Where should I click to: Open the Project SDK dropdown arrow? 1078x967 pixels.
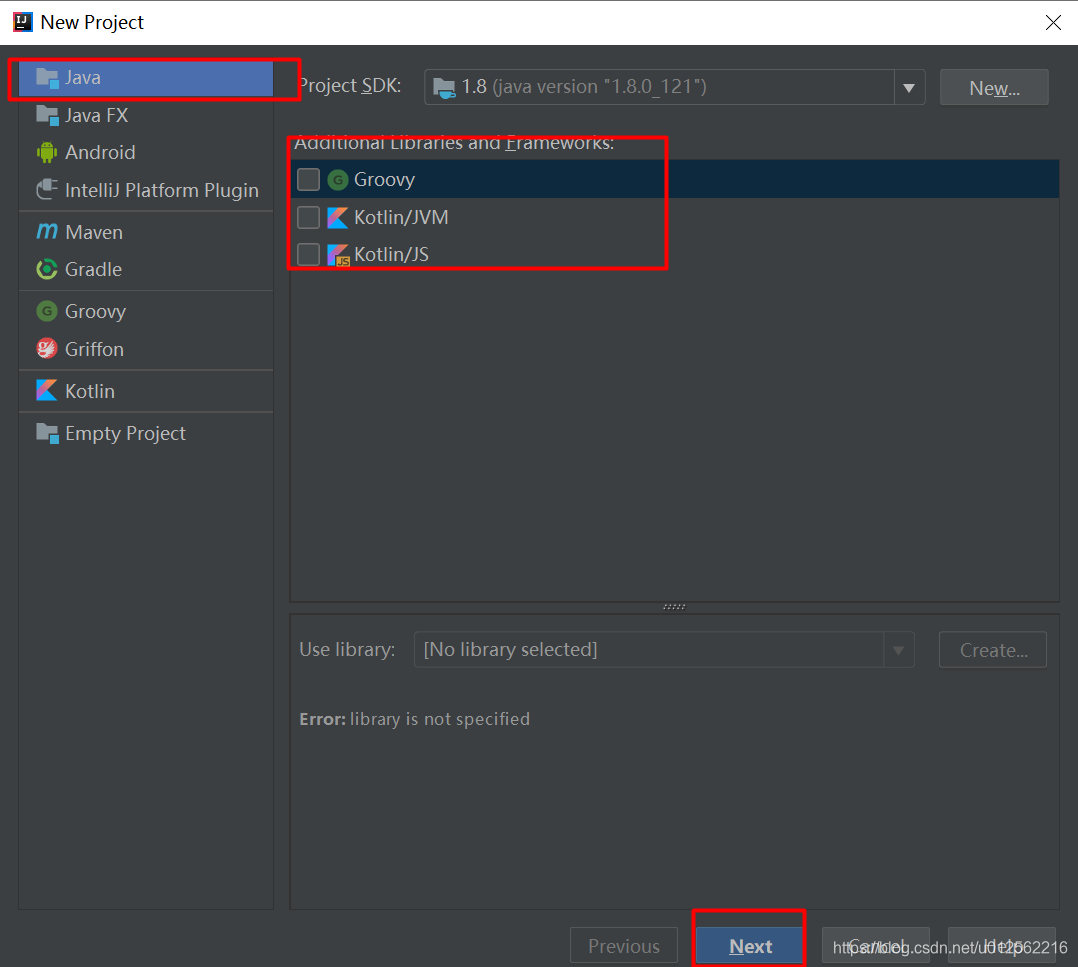click(909, 87)
